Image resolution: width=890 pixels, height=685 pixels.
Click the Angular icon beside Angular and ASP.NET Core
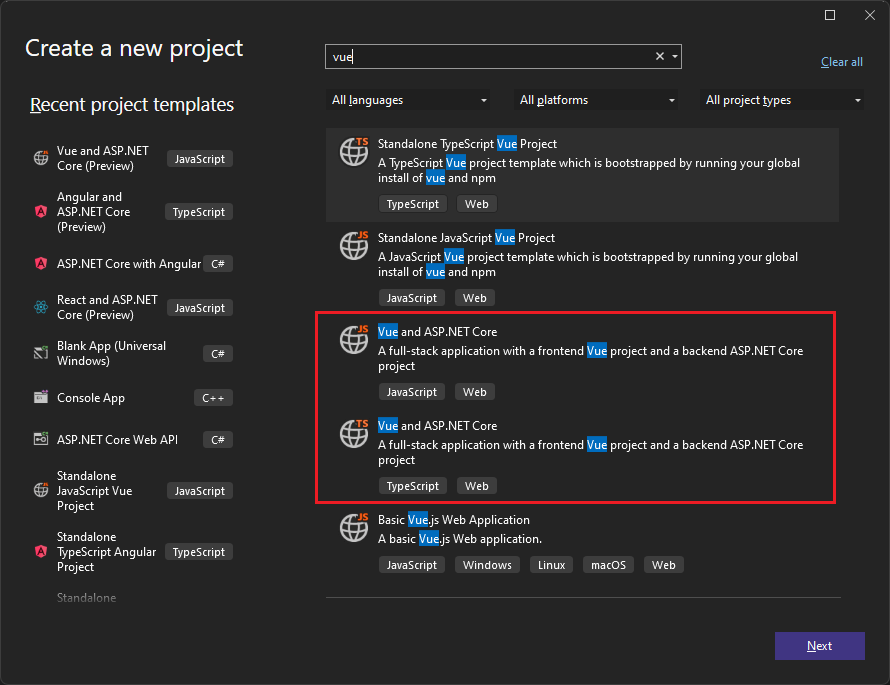coord(40,211)
